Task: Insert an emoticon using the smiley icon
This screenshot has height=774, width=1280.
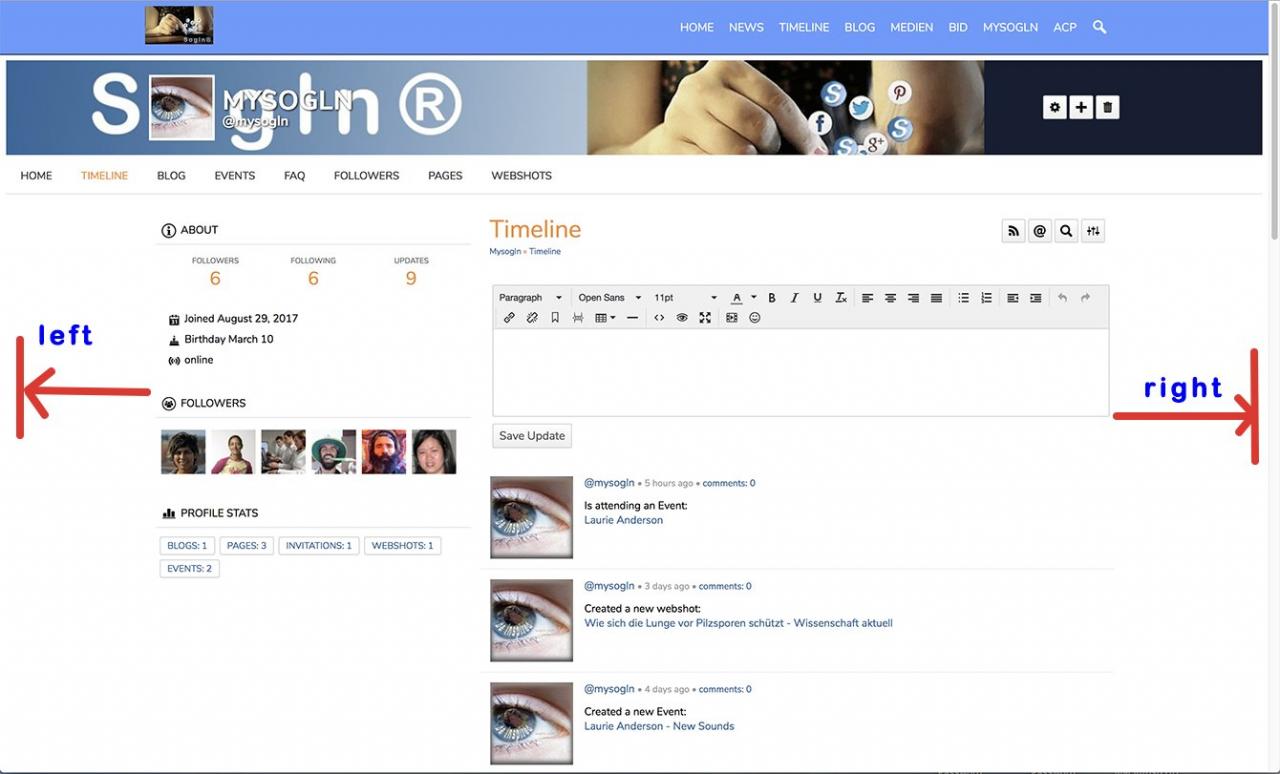Action: tap(755, 318)
